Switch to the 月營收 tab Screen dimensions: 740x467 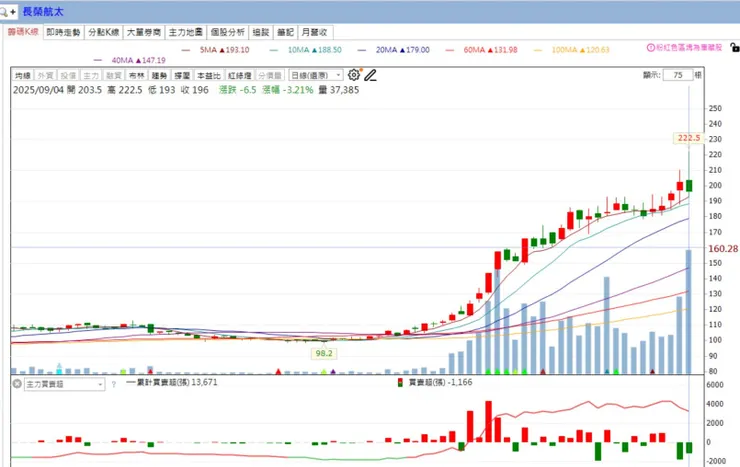coord(314,32)
